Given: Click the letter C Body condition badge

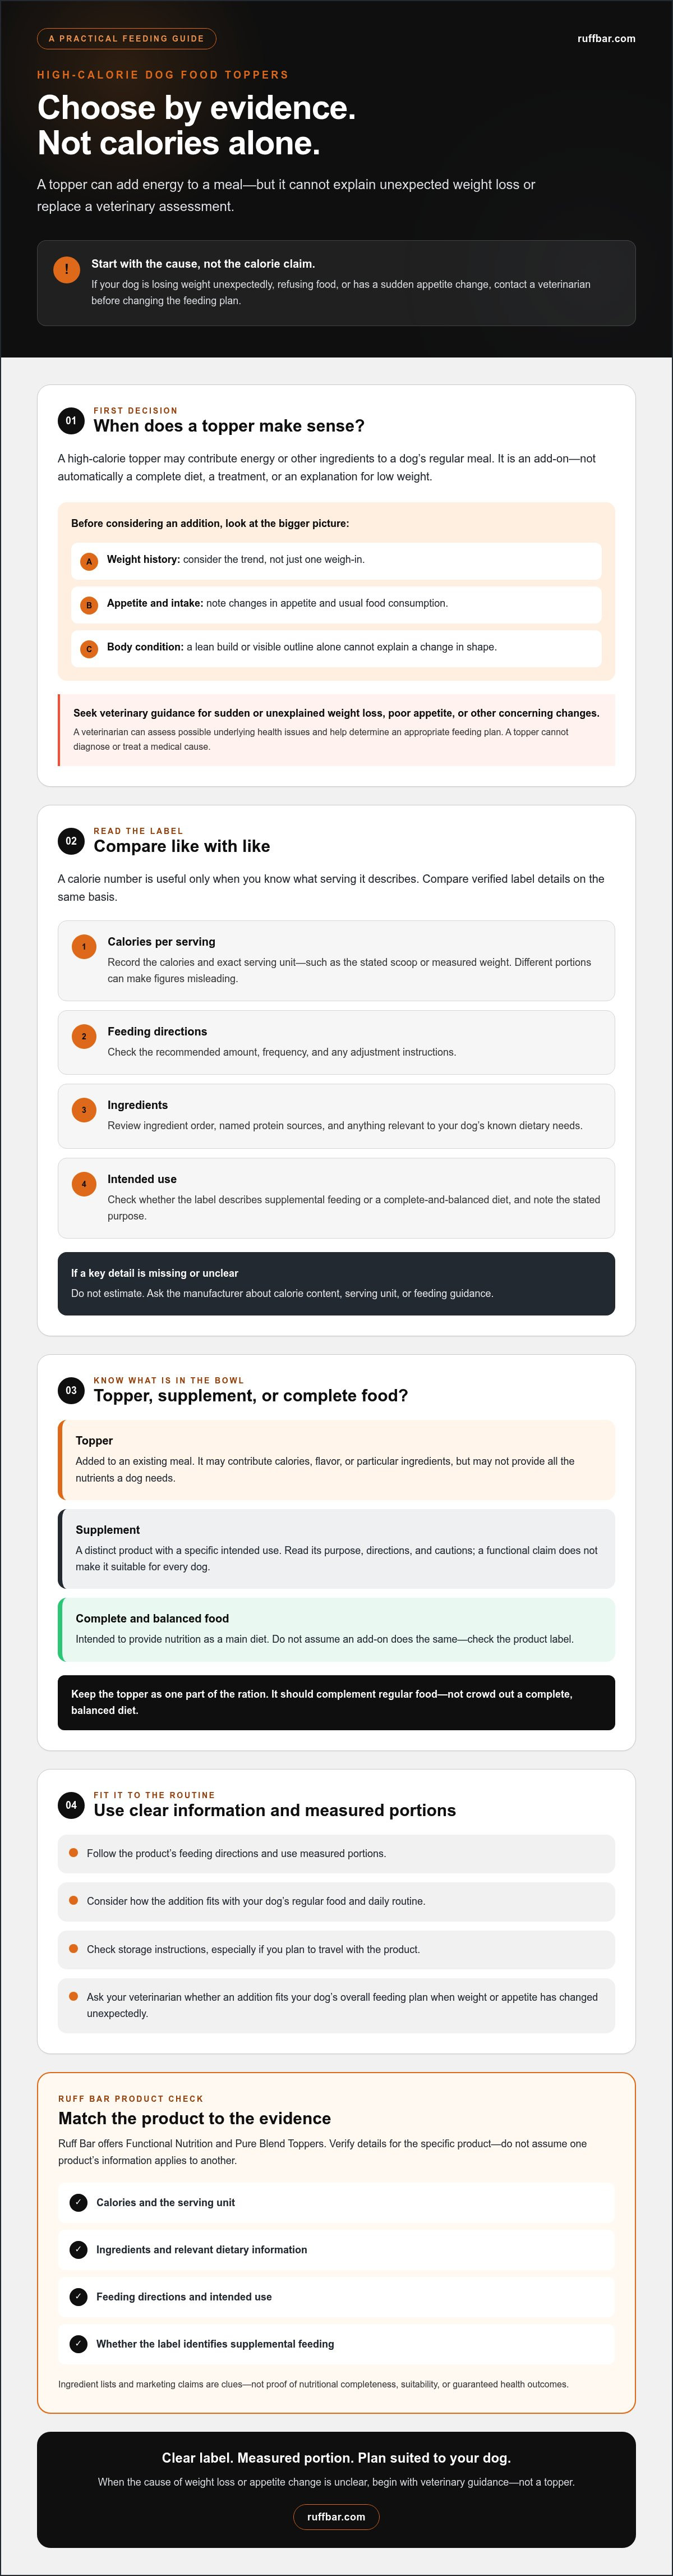Looking at the screenshot, I should click(89, 649).
